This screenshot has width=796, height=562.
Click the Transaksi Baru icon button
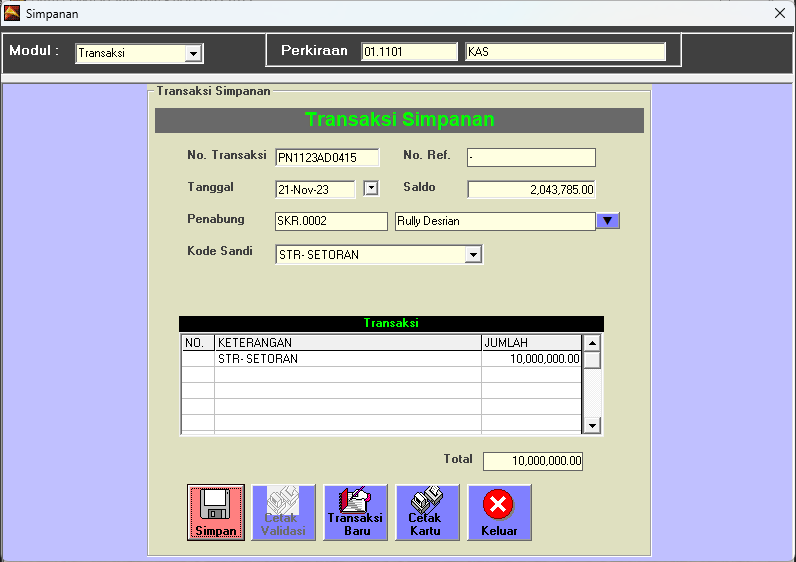pyautogui.click(x=356, y=512)
